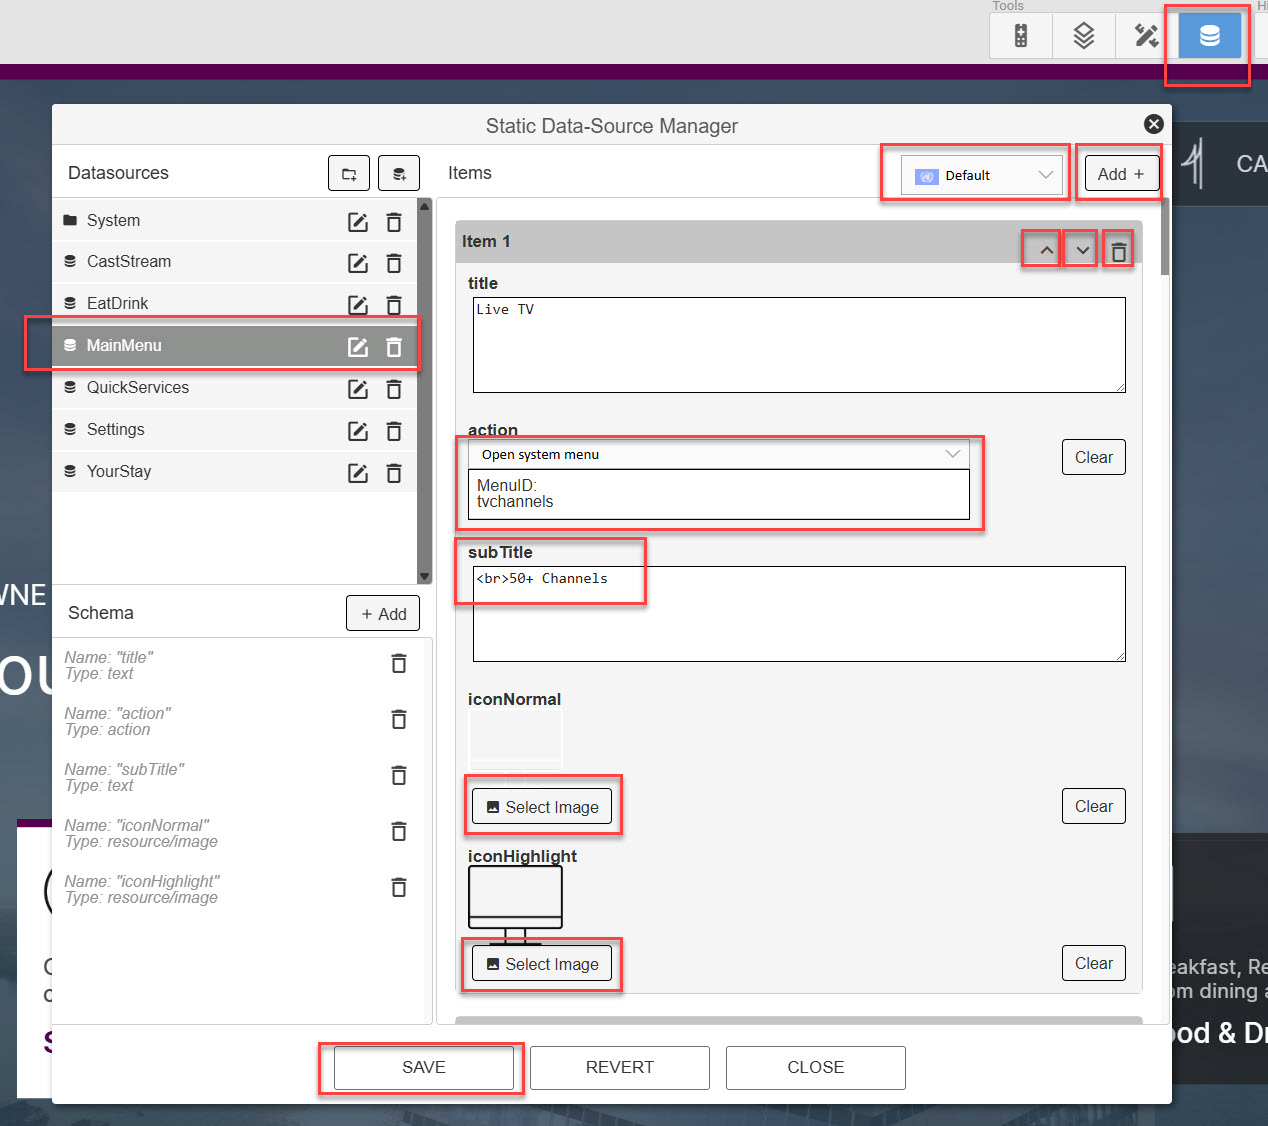Click the add datasource icon

(x=399, y=174)
